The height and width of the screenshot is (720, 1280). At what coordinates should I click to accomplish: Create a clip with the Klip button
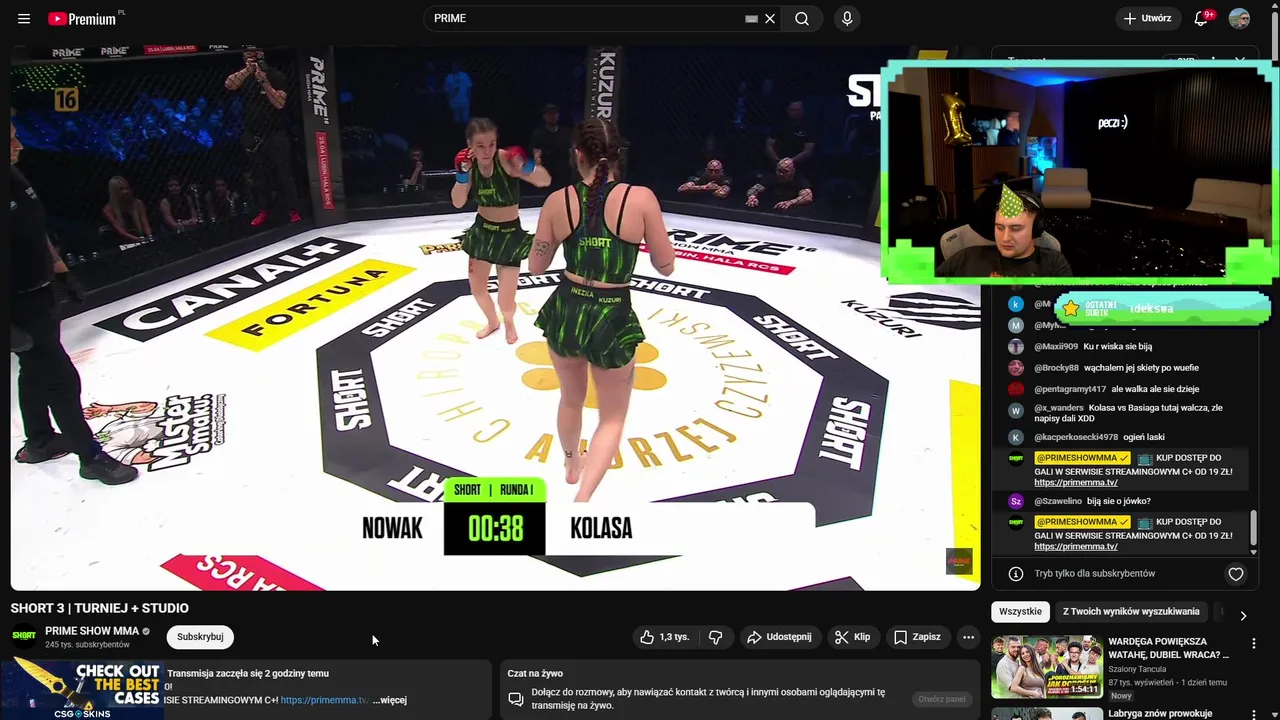click(x=852, y=637)
